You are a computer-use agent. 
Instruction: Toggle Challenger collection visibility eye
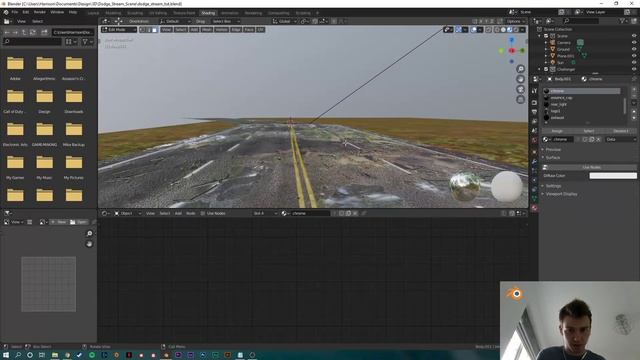point(634,69)
